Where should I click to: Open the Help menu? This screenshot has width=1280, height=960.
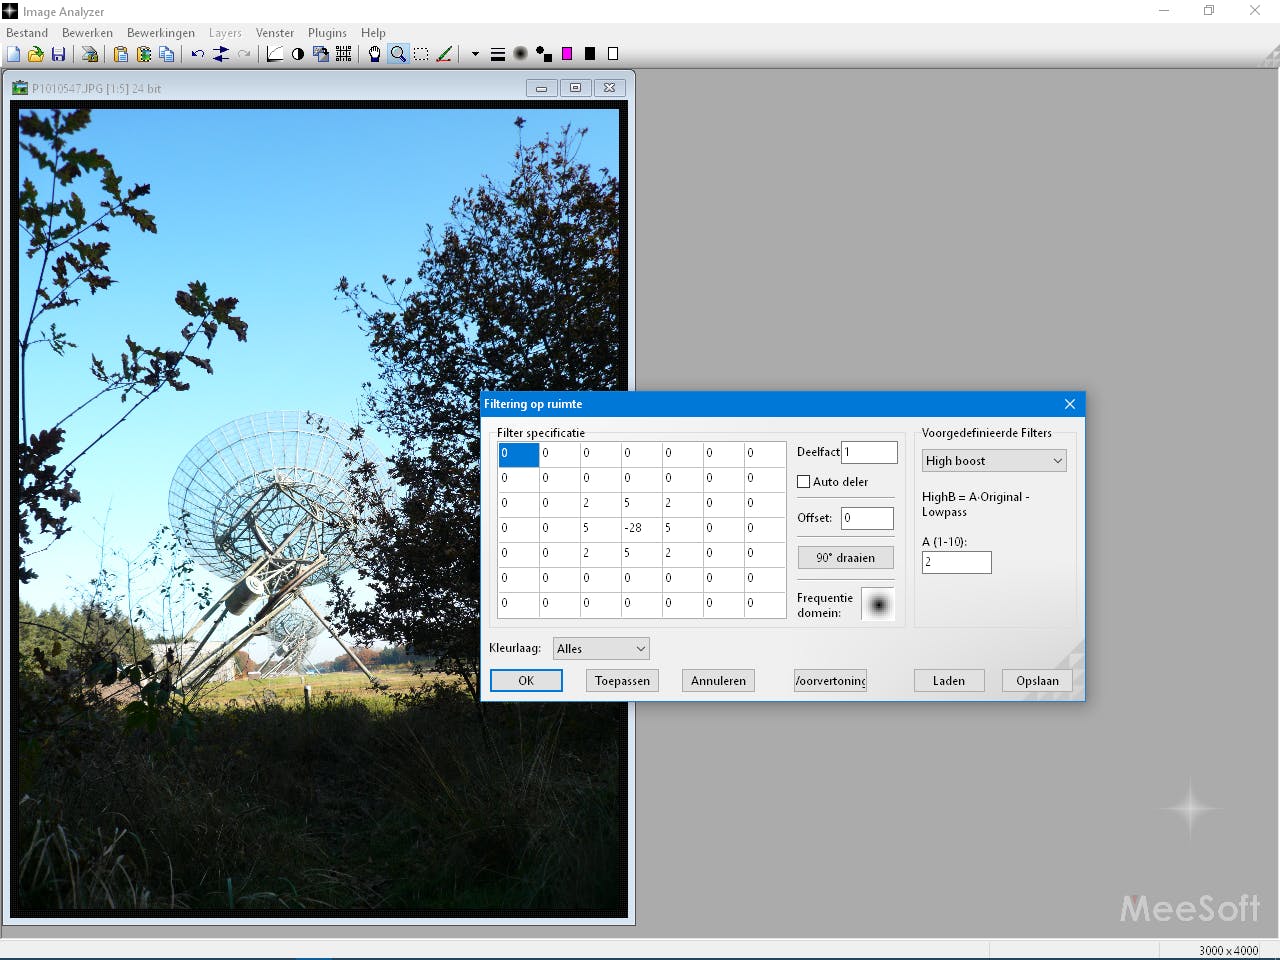[373, 33]
